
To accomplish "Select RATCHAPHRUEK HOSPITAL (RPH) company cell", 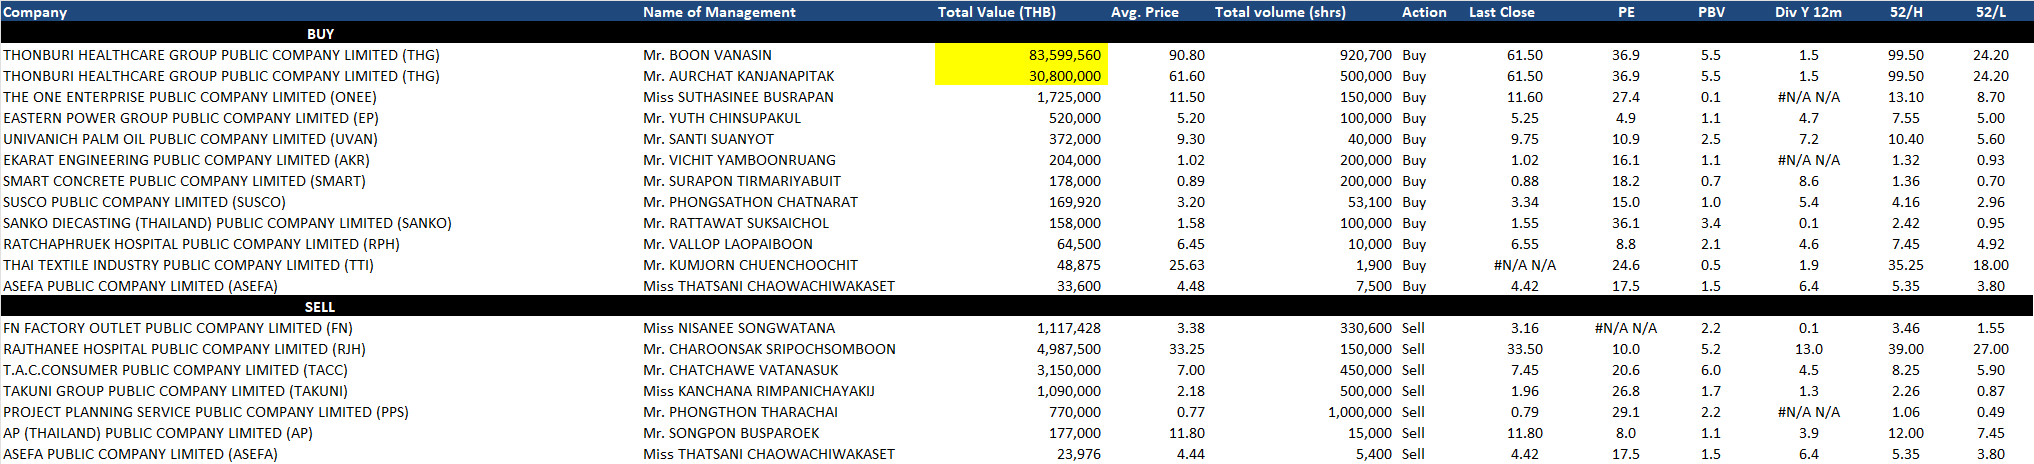I will click(x=201, y=244).
